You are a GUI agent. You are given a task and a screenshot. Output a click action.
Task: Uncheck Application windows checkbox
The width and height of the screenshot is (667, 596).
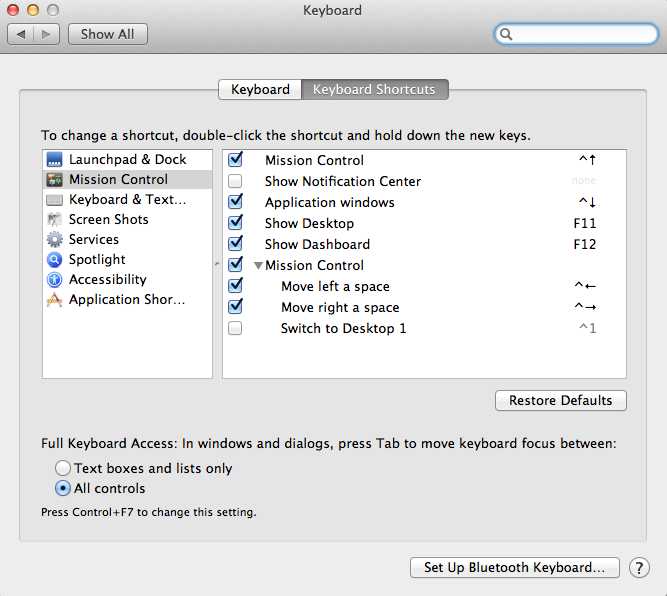click(235, 202)
